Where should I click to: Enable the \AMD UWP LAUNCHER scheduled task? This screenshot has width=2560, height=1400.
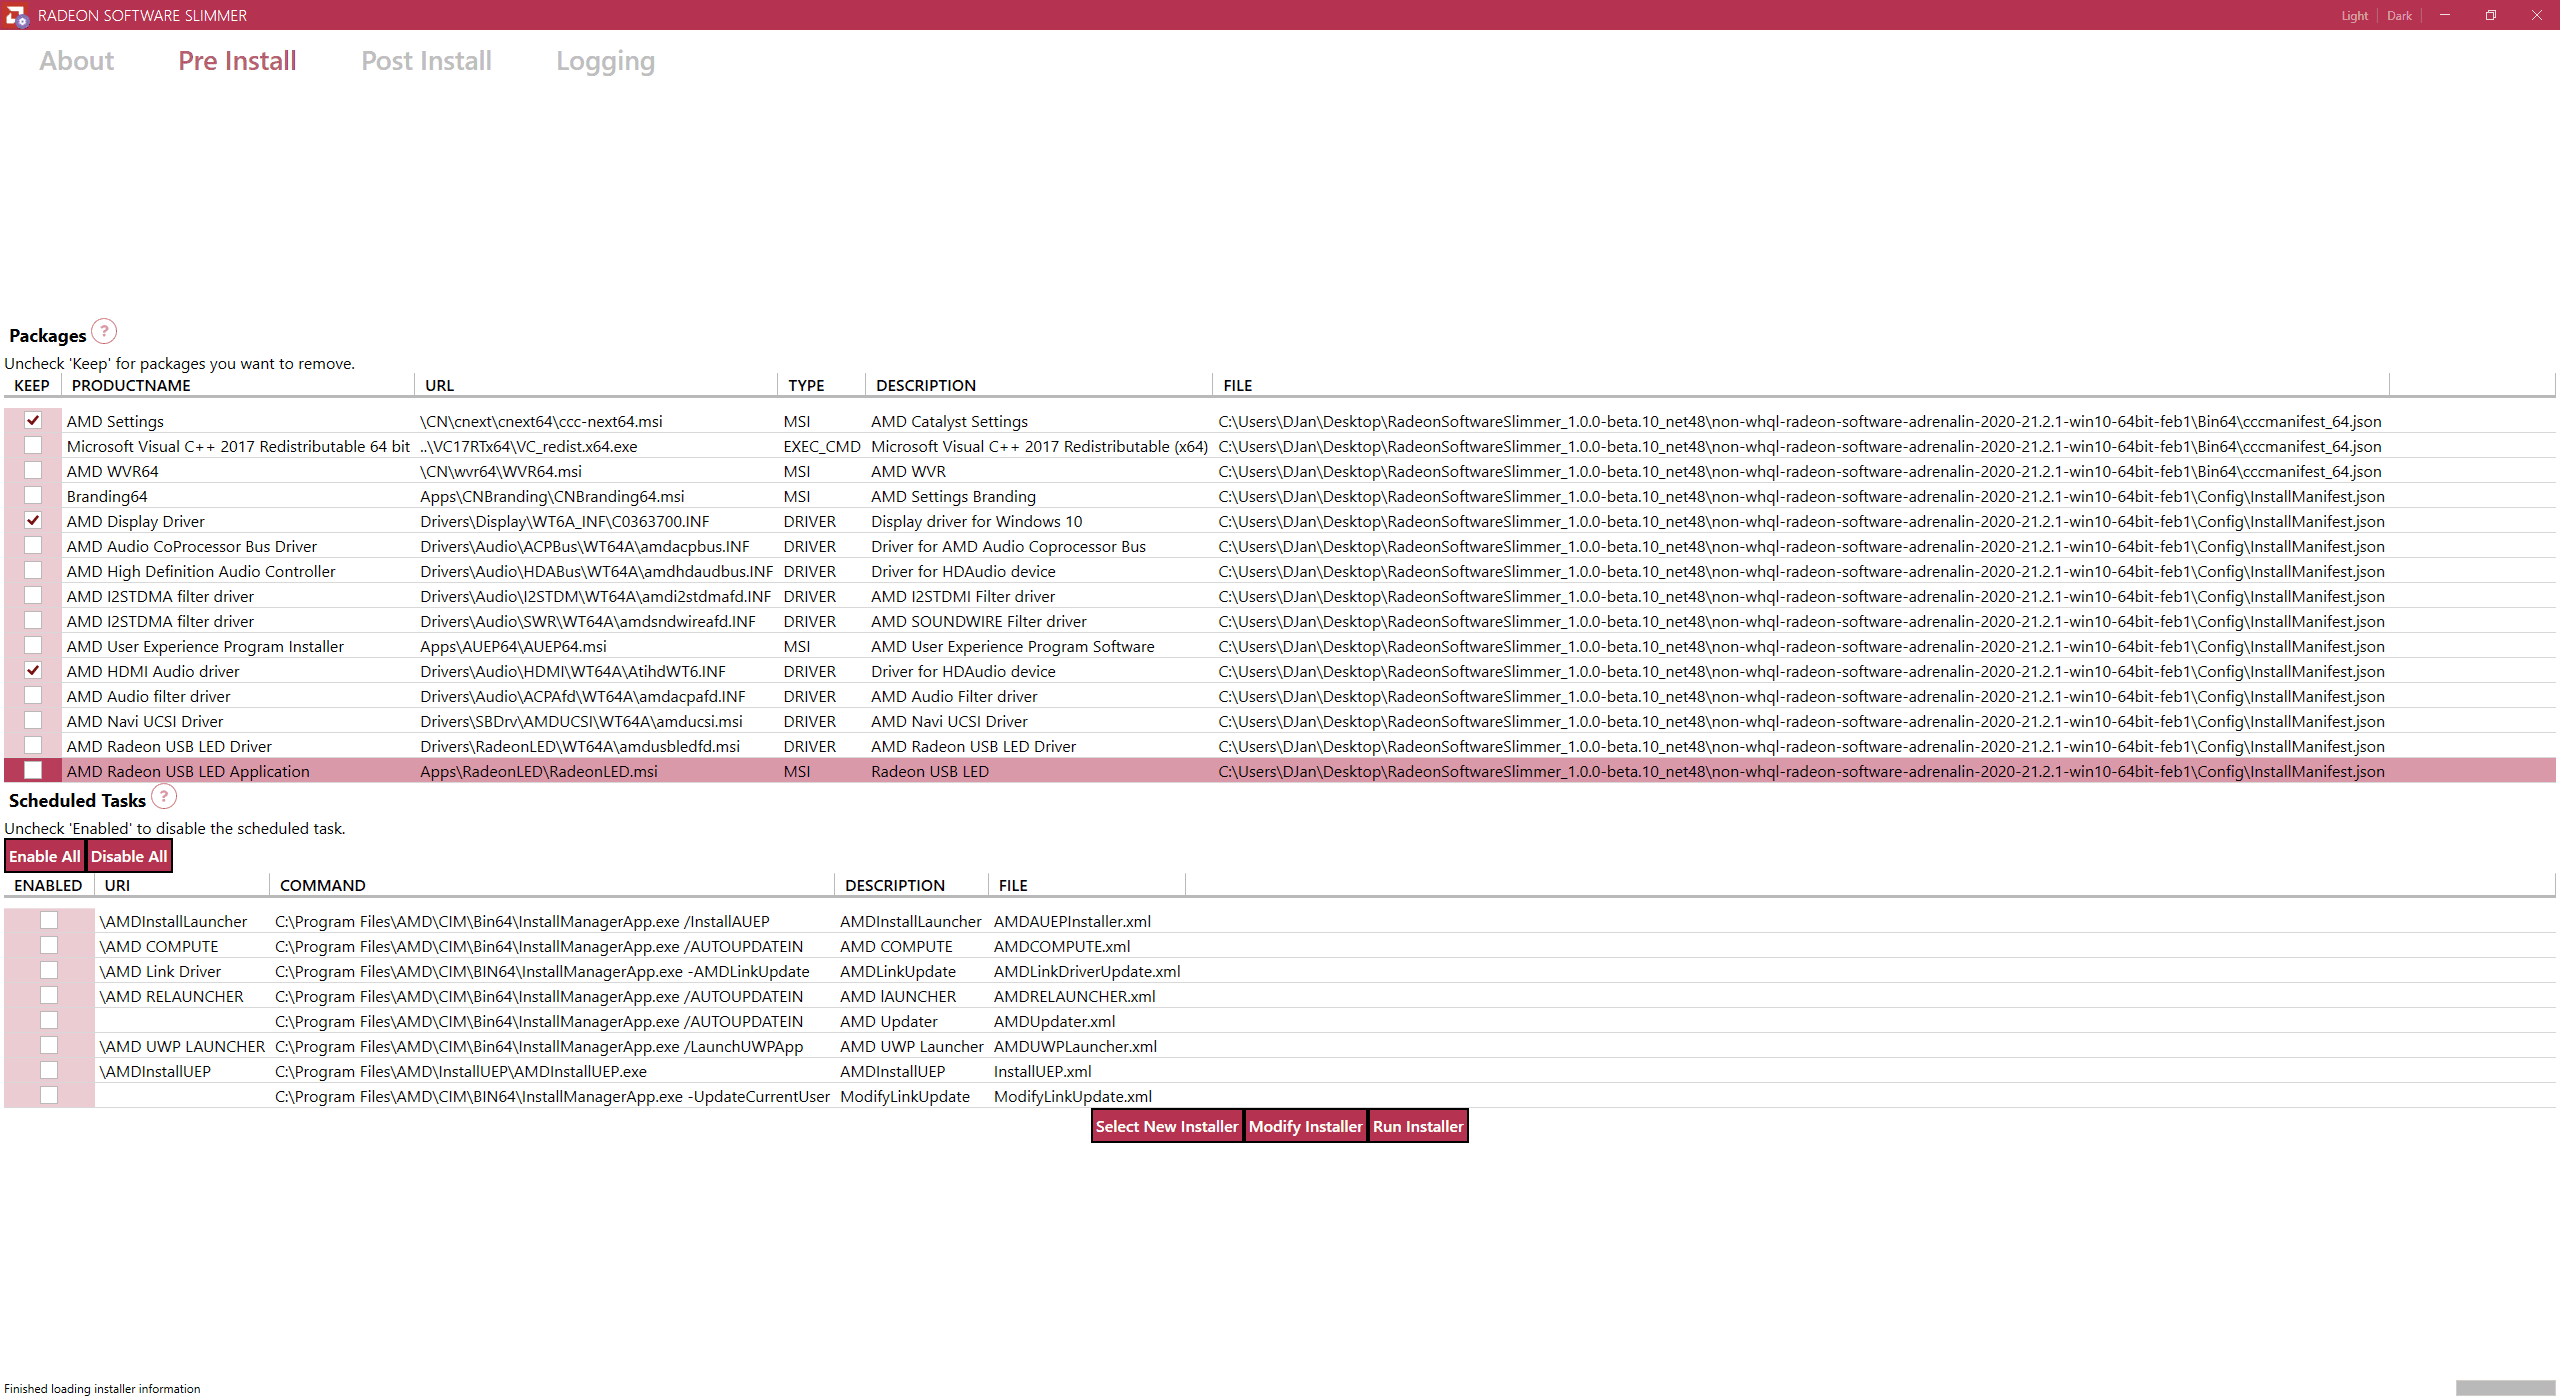49,1045
